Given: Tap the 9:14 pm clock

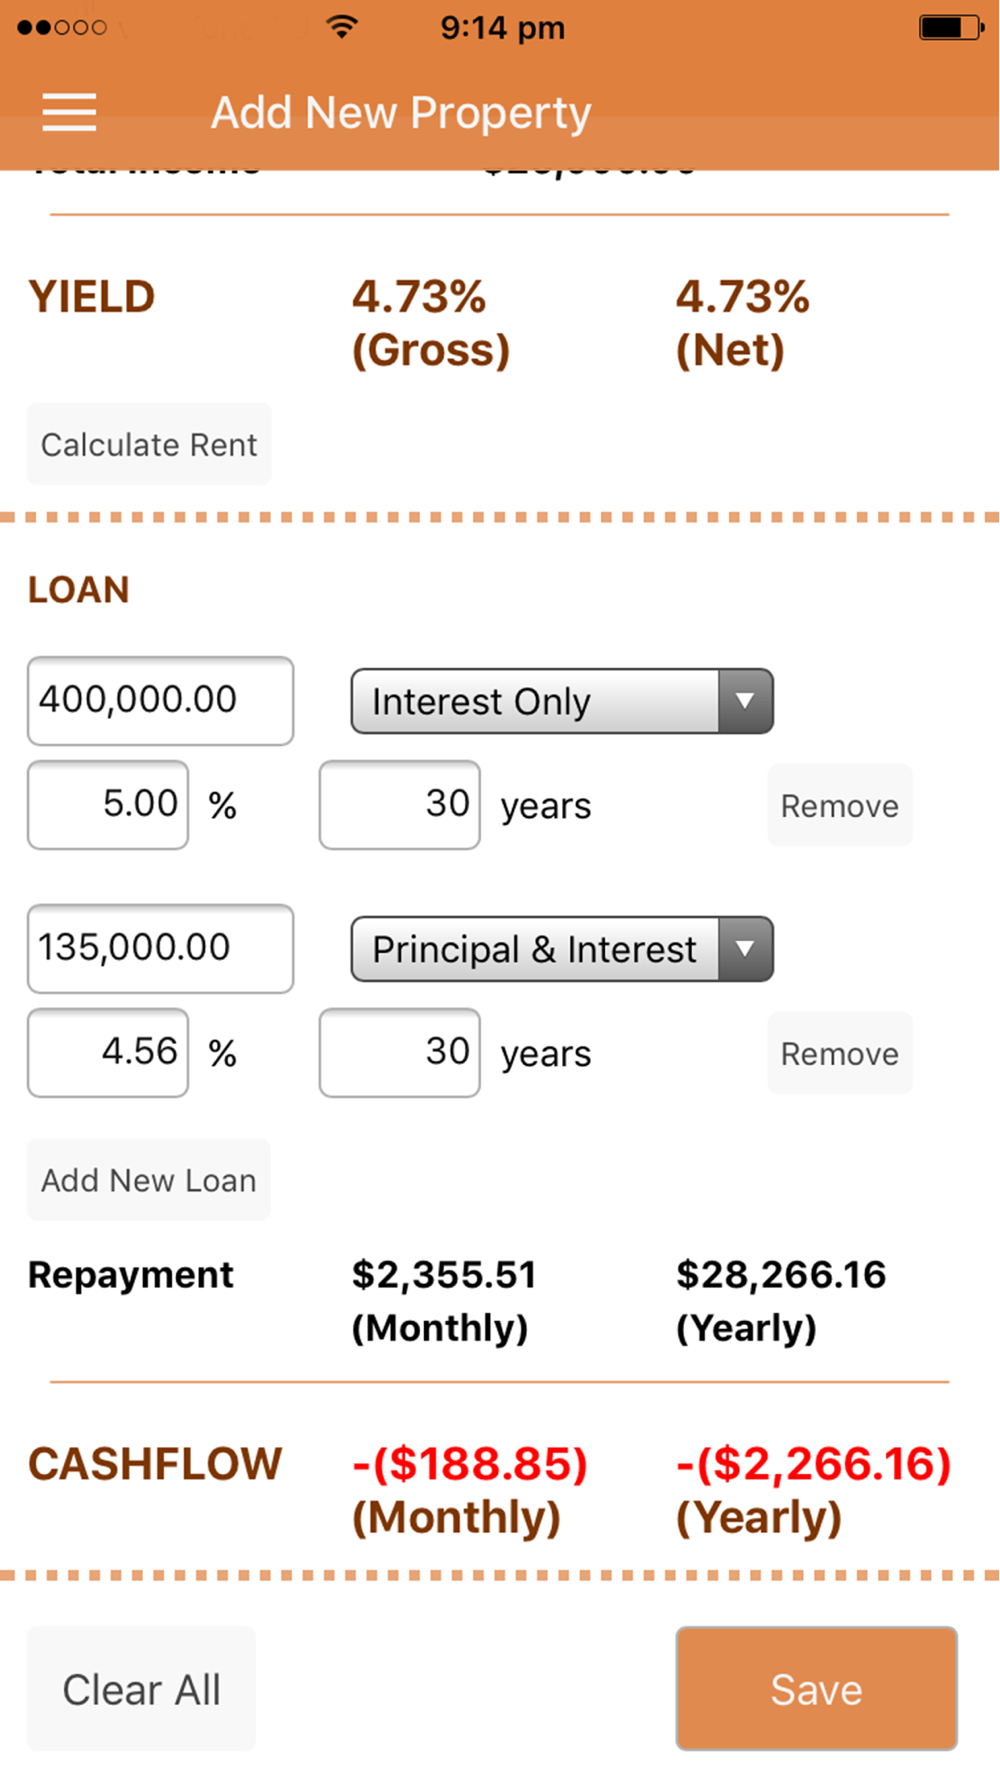Looking at the screenshot, I should point(502,28).
